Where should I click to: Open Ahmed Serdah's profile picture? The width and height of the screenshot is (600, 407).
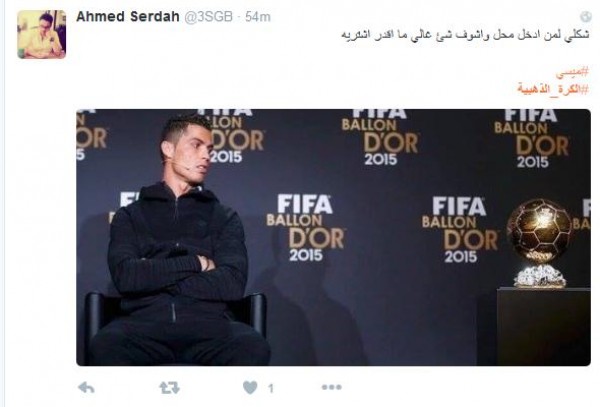[41, 34]
